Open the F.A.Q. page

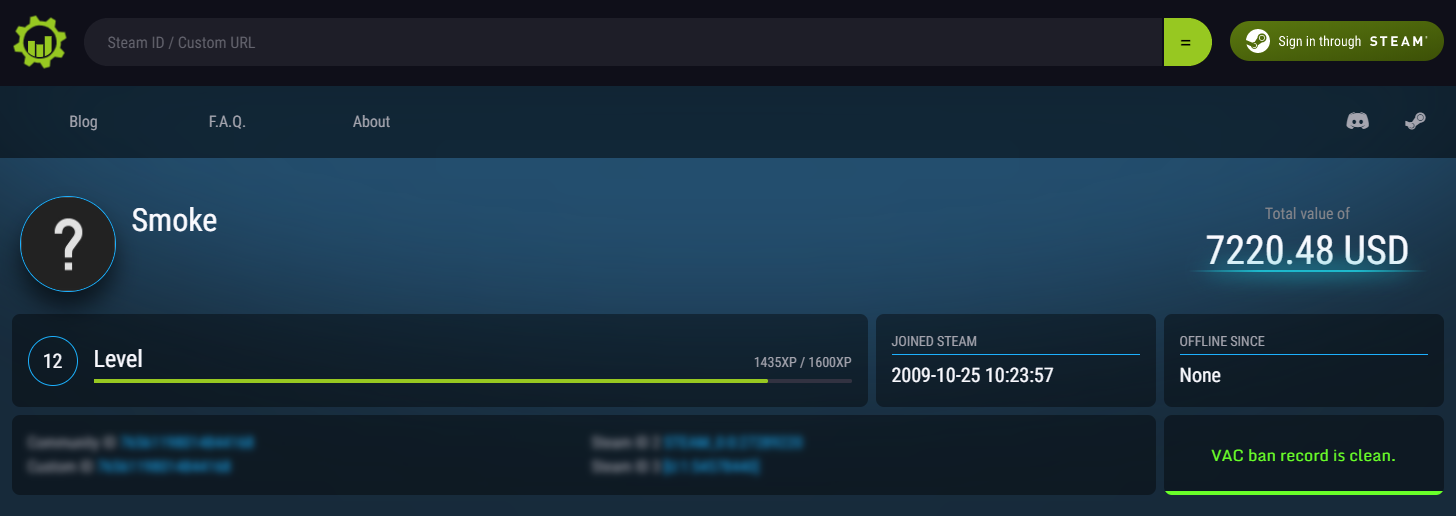pos(227,122)
